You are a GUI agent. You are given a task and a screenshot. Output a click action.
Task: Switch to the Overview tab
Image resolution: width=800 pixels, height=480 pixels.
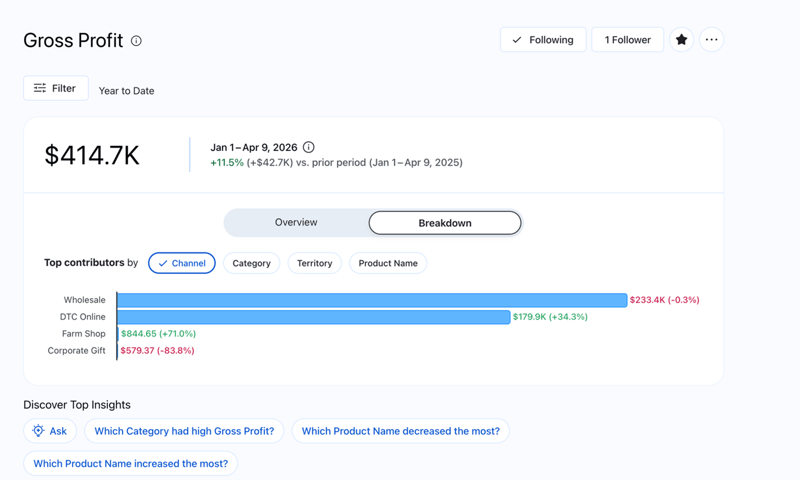pos(296,222)
